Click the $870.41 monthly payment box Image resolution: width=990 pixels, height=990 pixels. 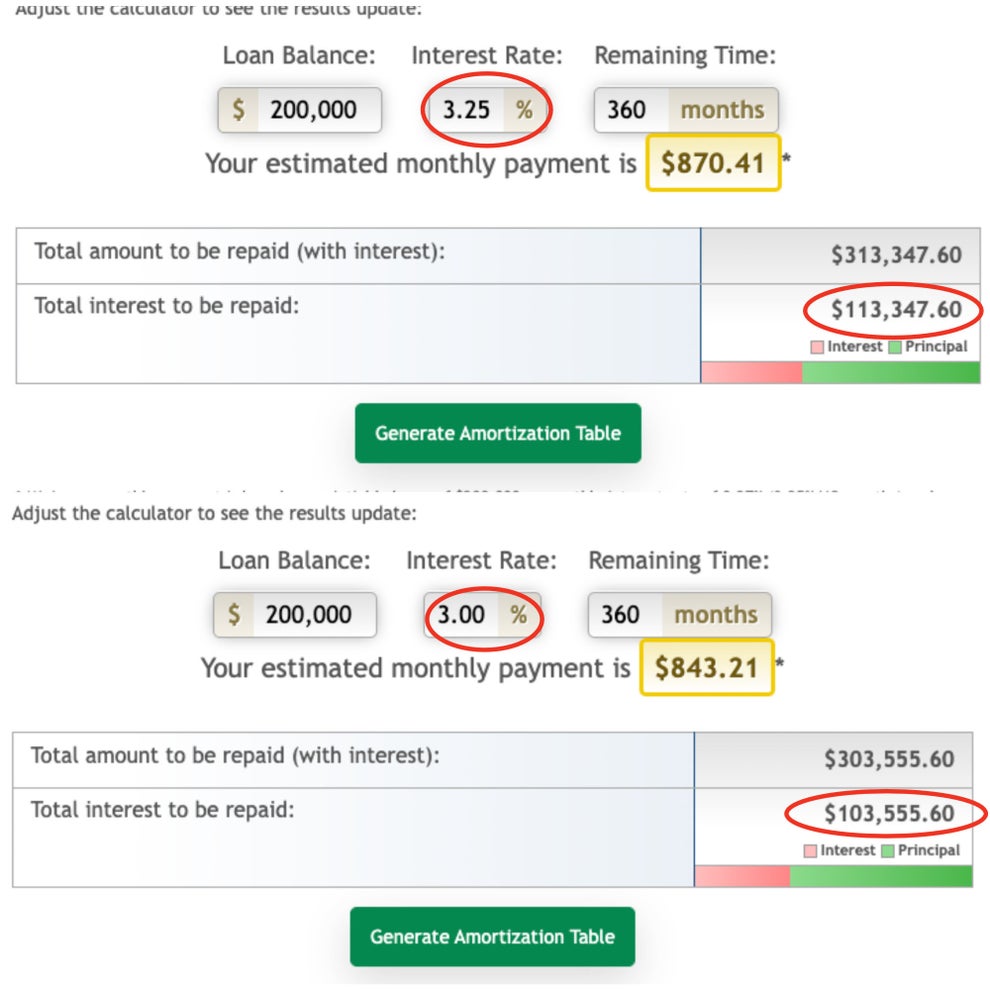[x=712, y=162]
